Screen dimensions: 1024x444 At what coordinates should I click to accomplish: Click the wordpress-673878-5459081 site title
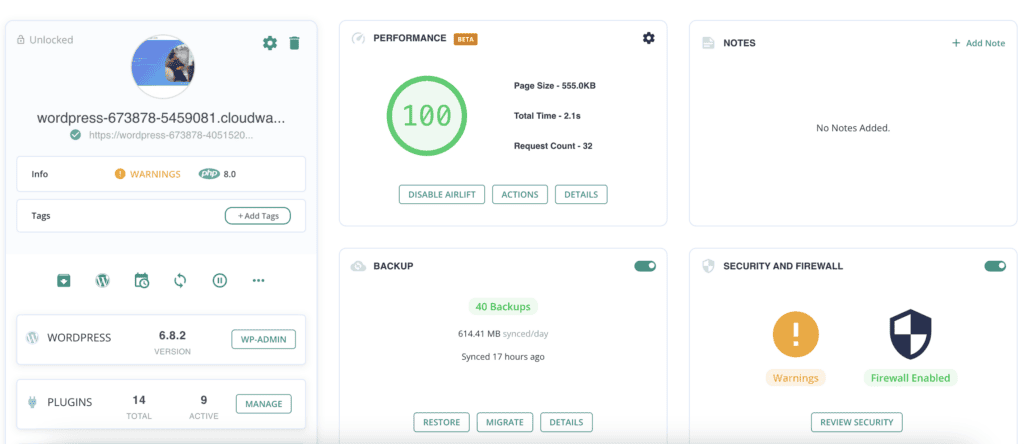pyautogui.click(x=161, y=118)
